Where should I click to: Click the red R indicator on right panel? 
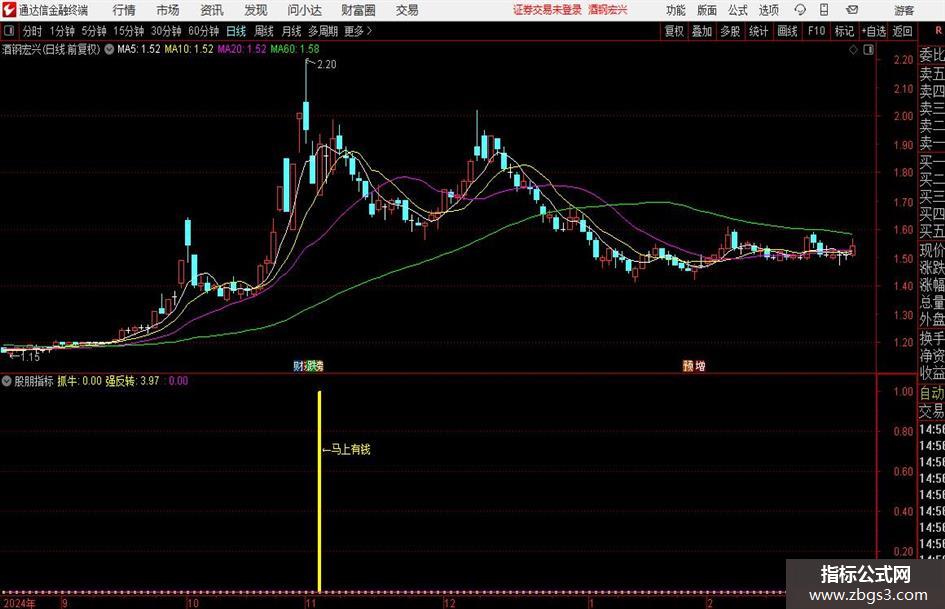click(939, 31)
